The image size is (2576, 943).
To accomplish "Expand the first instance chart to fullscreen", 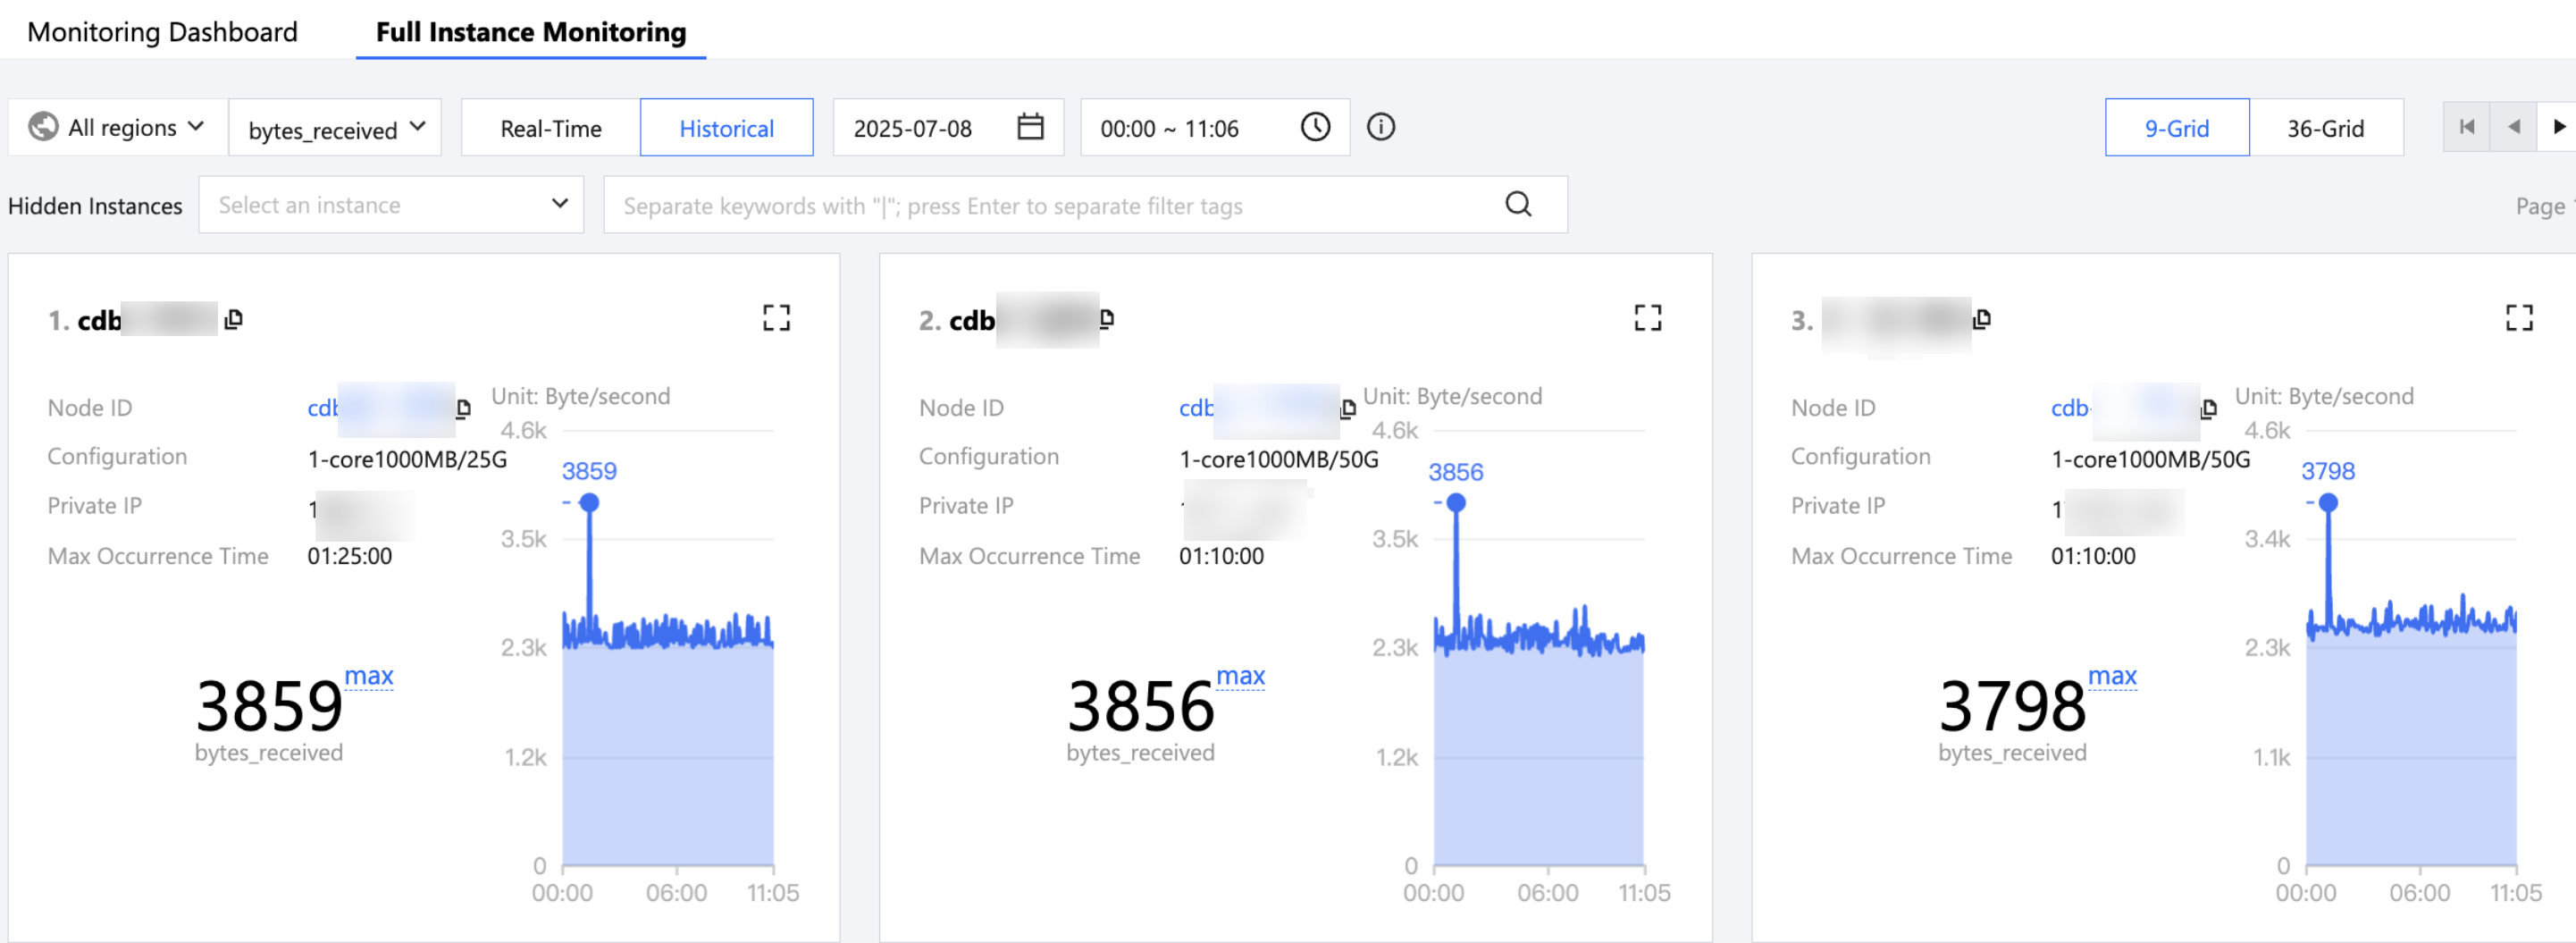I will click(x=776, y=318).
